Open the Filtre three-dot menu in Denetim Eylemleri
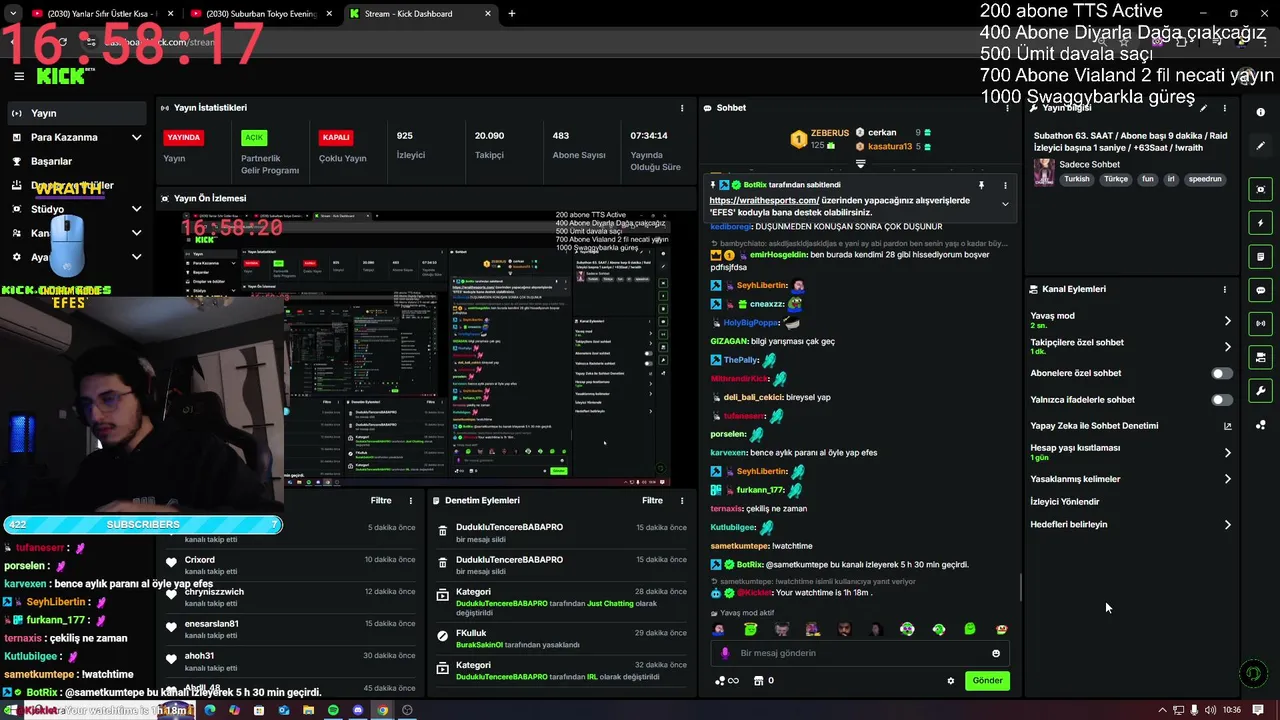This screenshot has width=1280, height=720. 682,500
